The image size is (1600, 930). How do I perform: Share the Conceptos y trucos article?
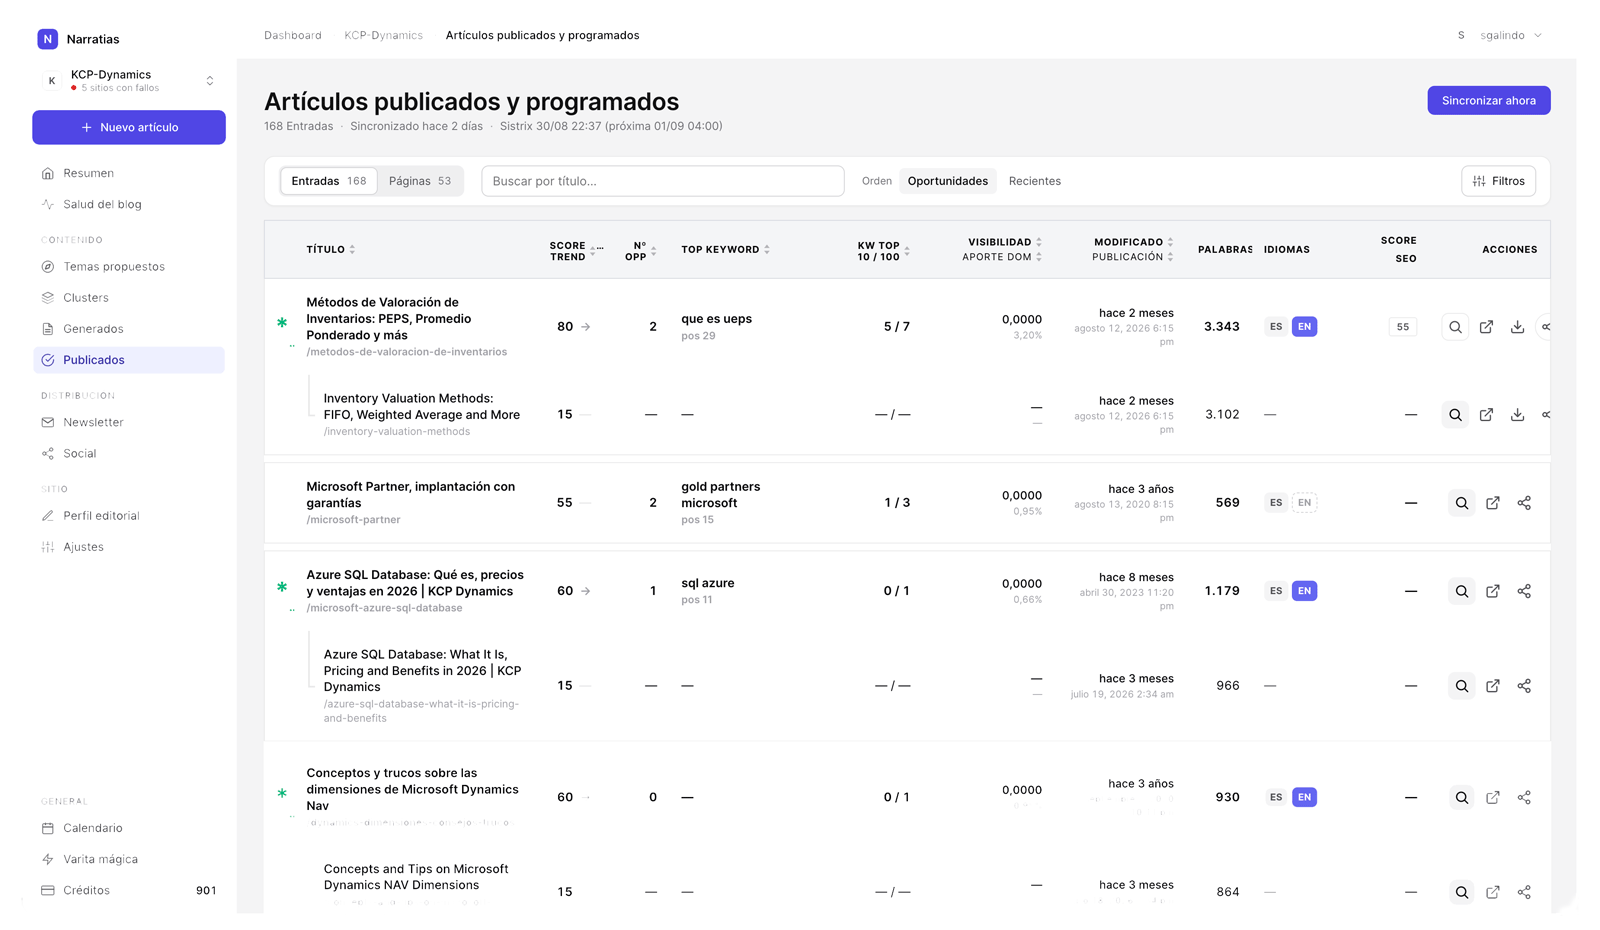(x=1524, y=797)
